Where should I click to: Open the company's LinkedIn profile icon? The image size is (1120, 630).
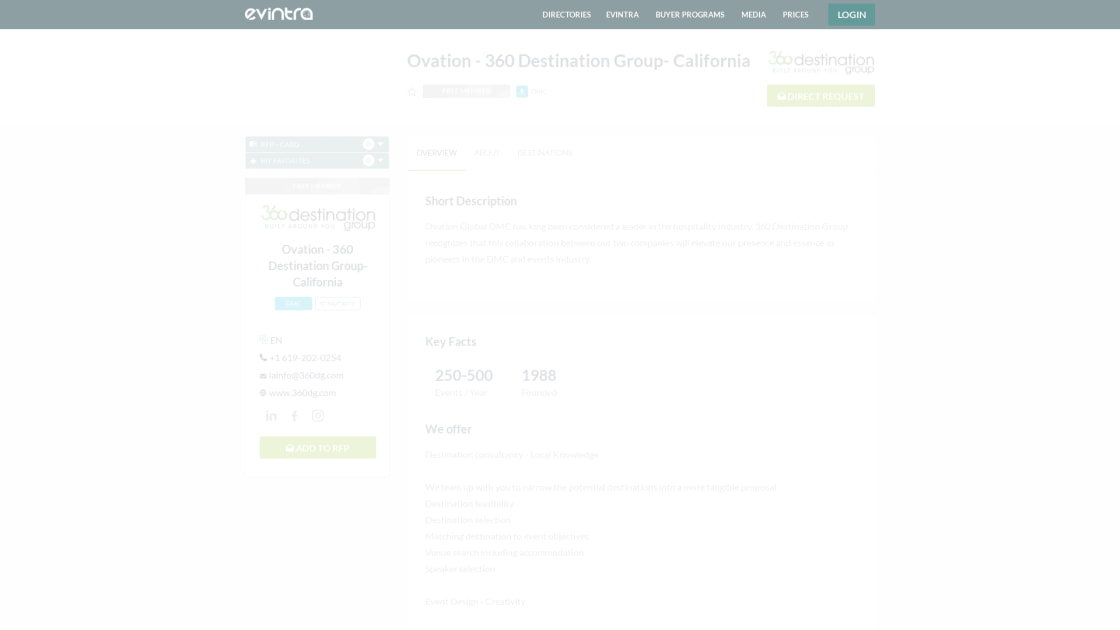270,416
